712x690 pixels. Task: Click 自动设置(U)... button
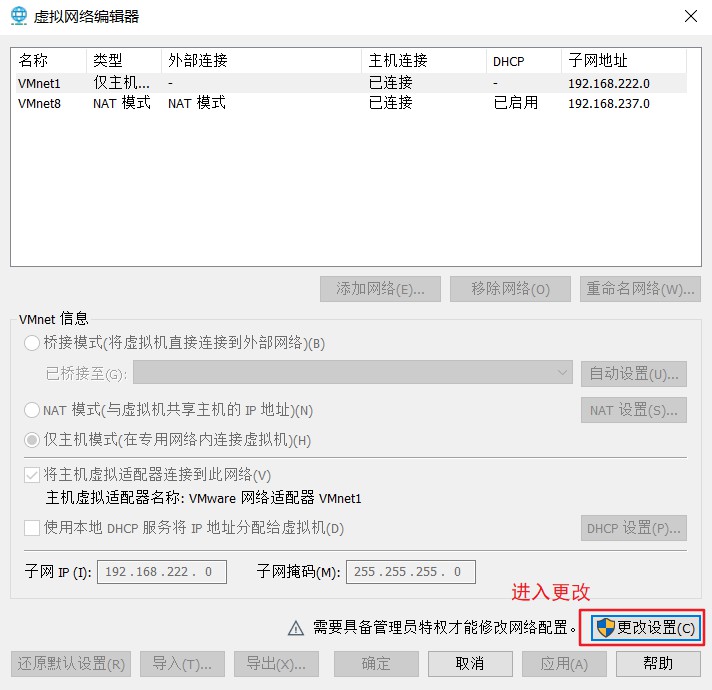tap(633, 374)
